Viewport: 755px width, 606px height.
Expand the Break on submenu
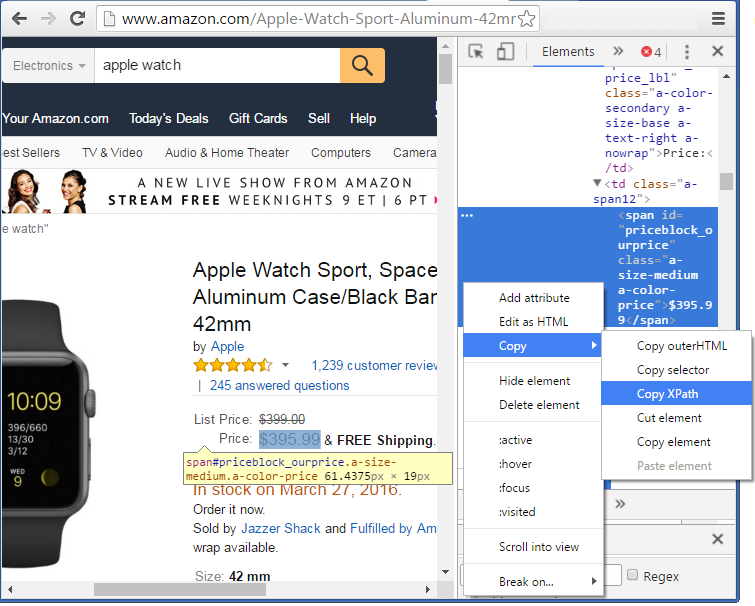(x=533, y=581)
